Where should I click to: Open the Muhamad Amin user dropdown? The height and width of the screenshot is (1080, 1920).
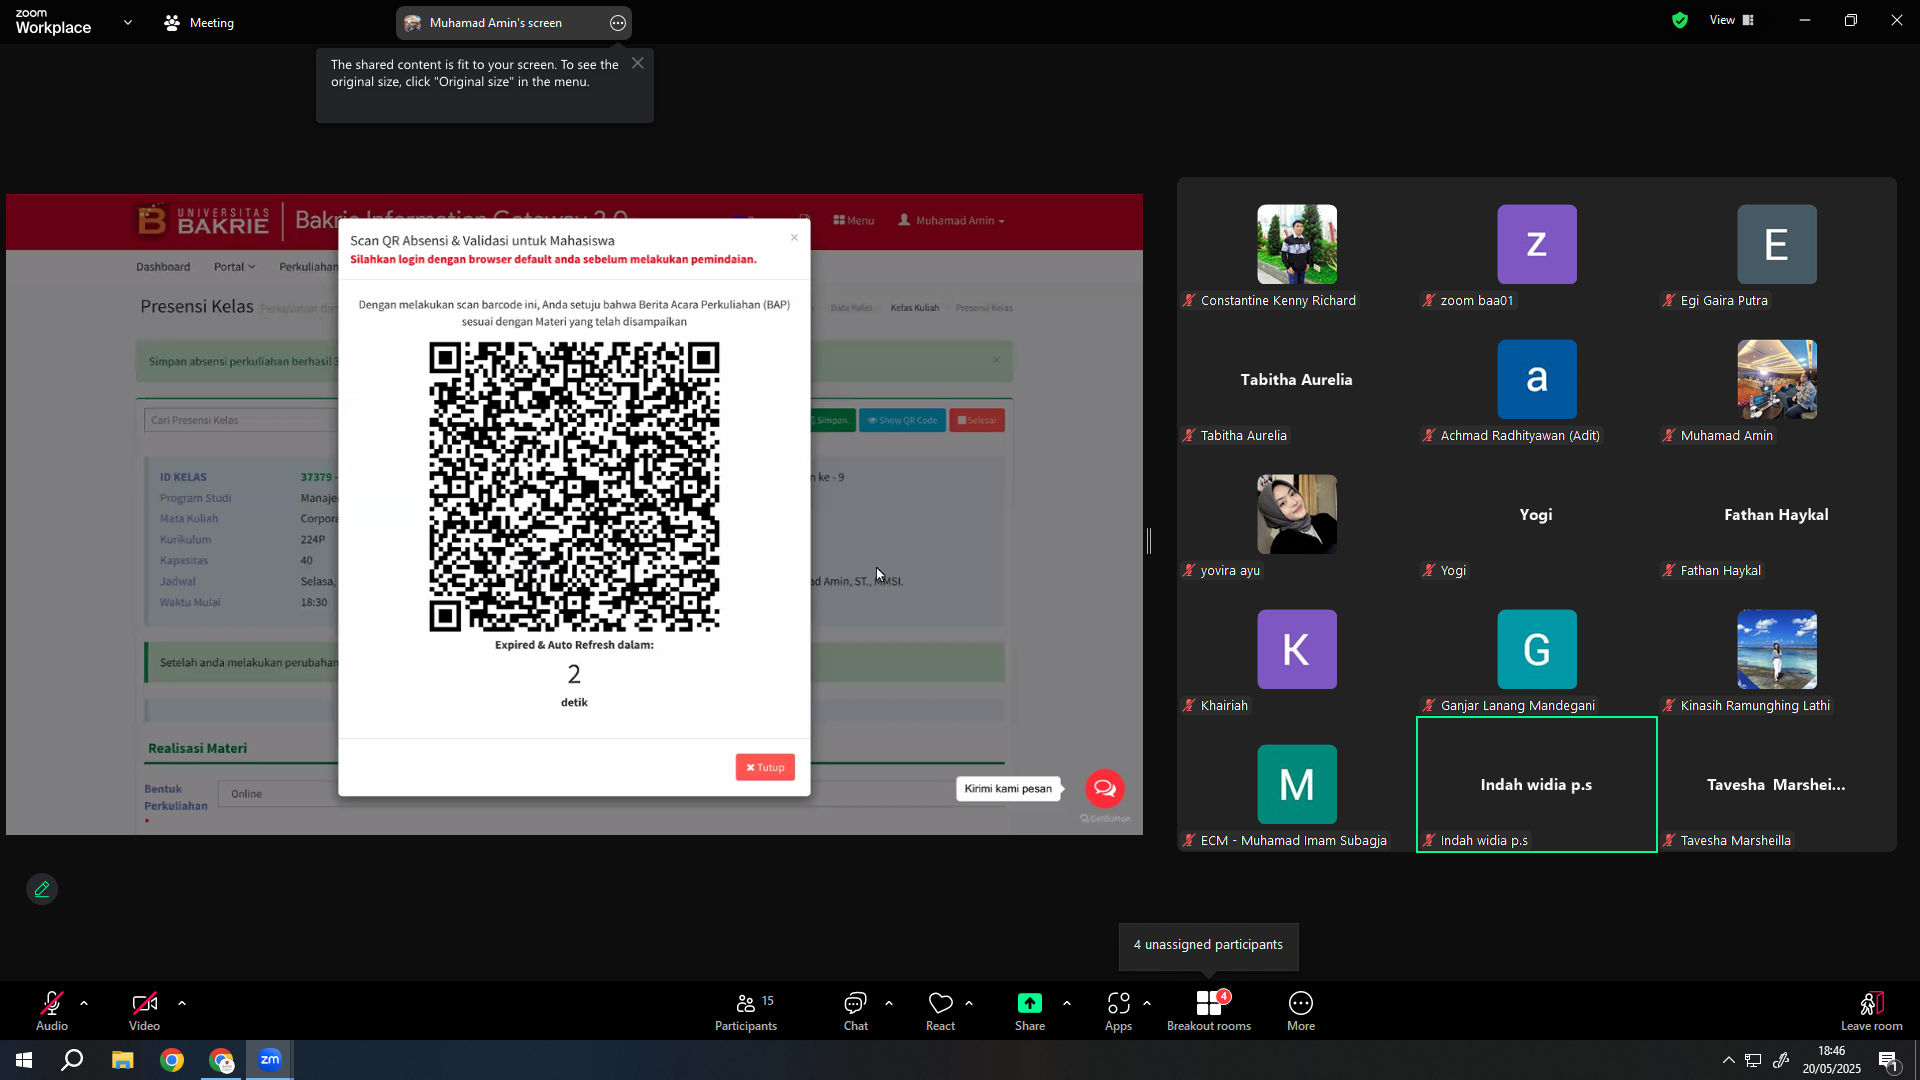point(951,221)
